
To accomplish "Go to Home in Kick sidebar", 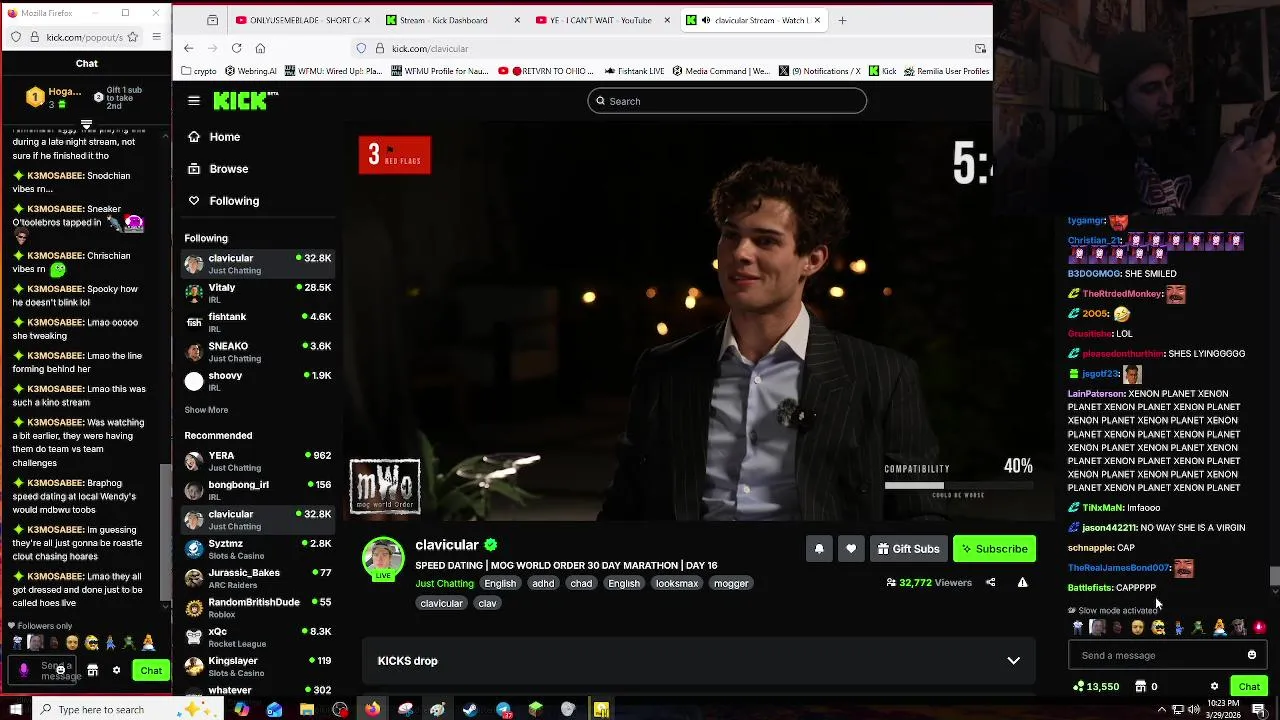I will click(x=224, y=137).
